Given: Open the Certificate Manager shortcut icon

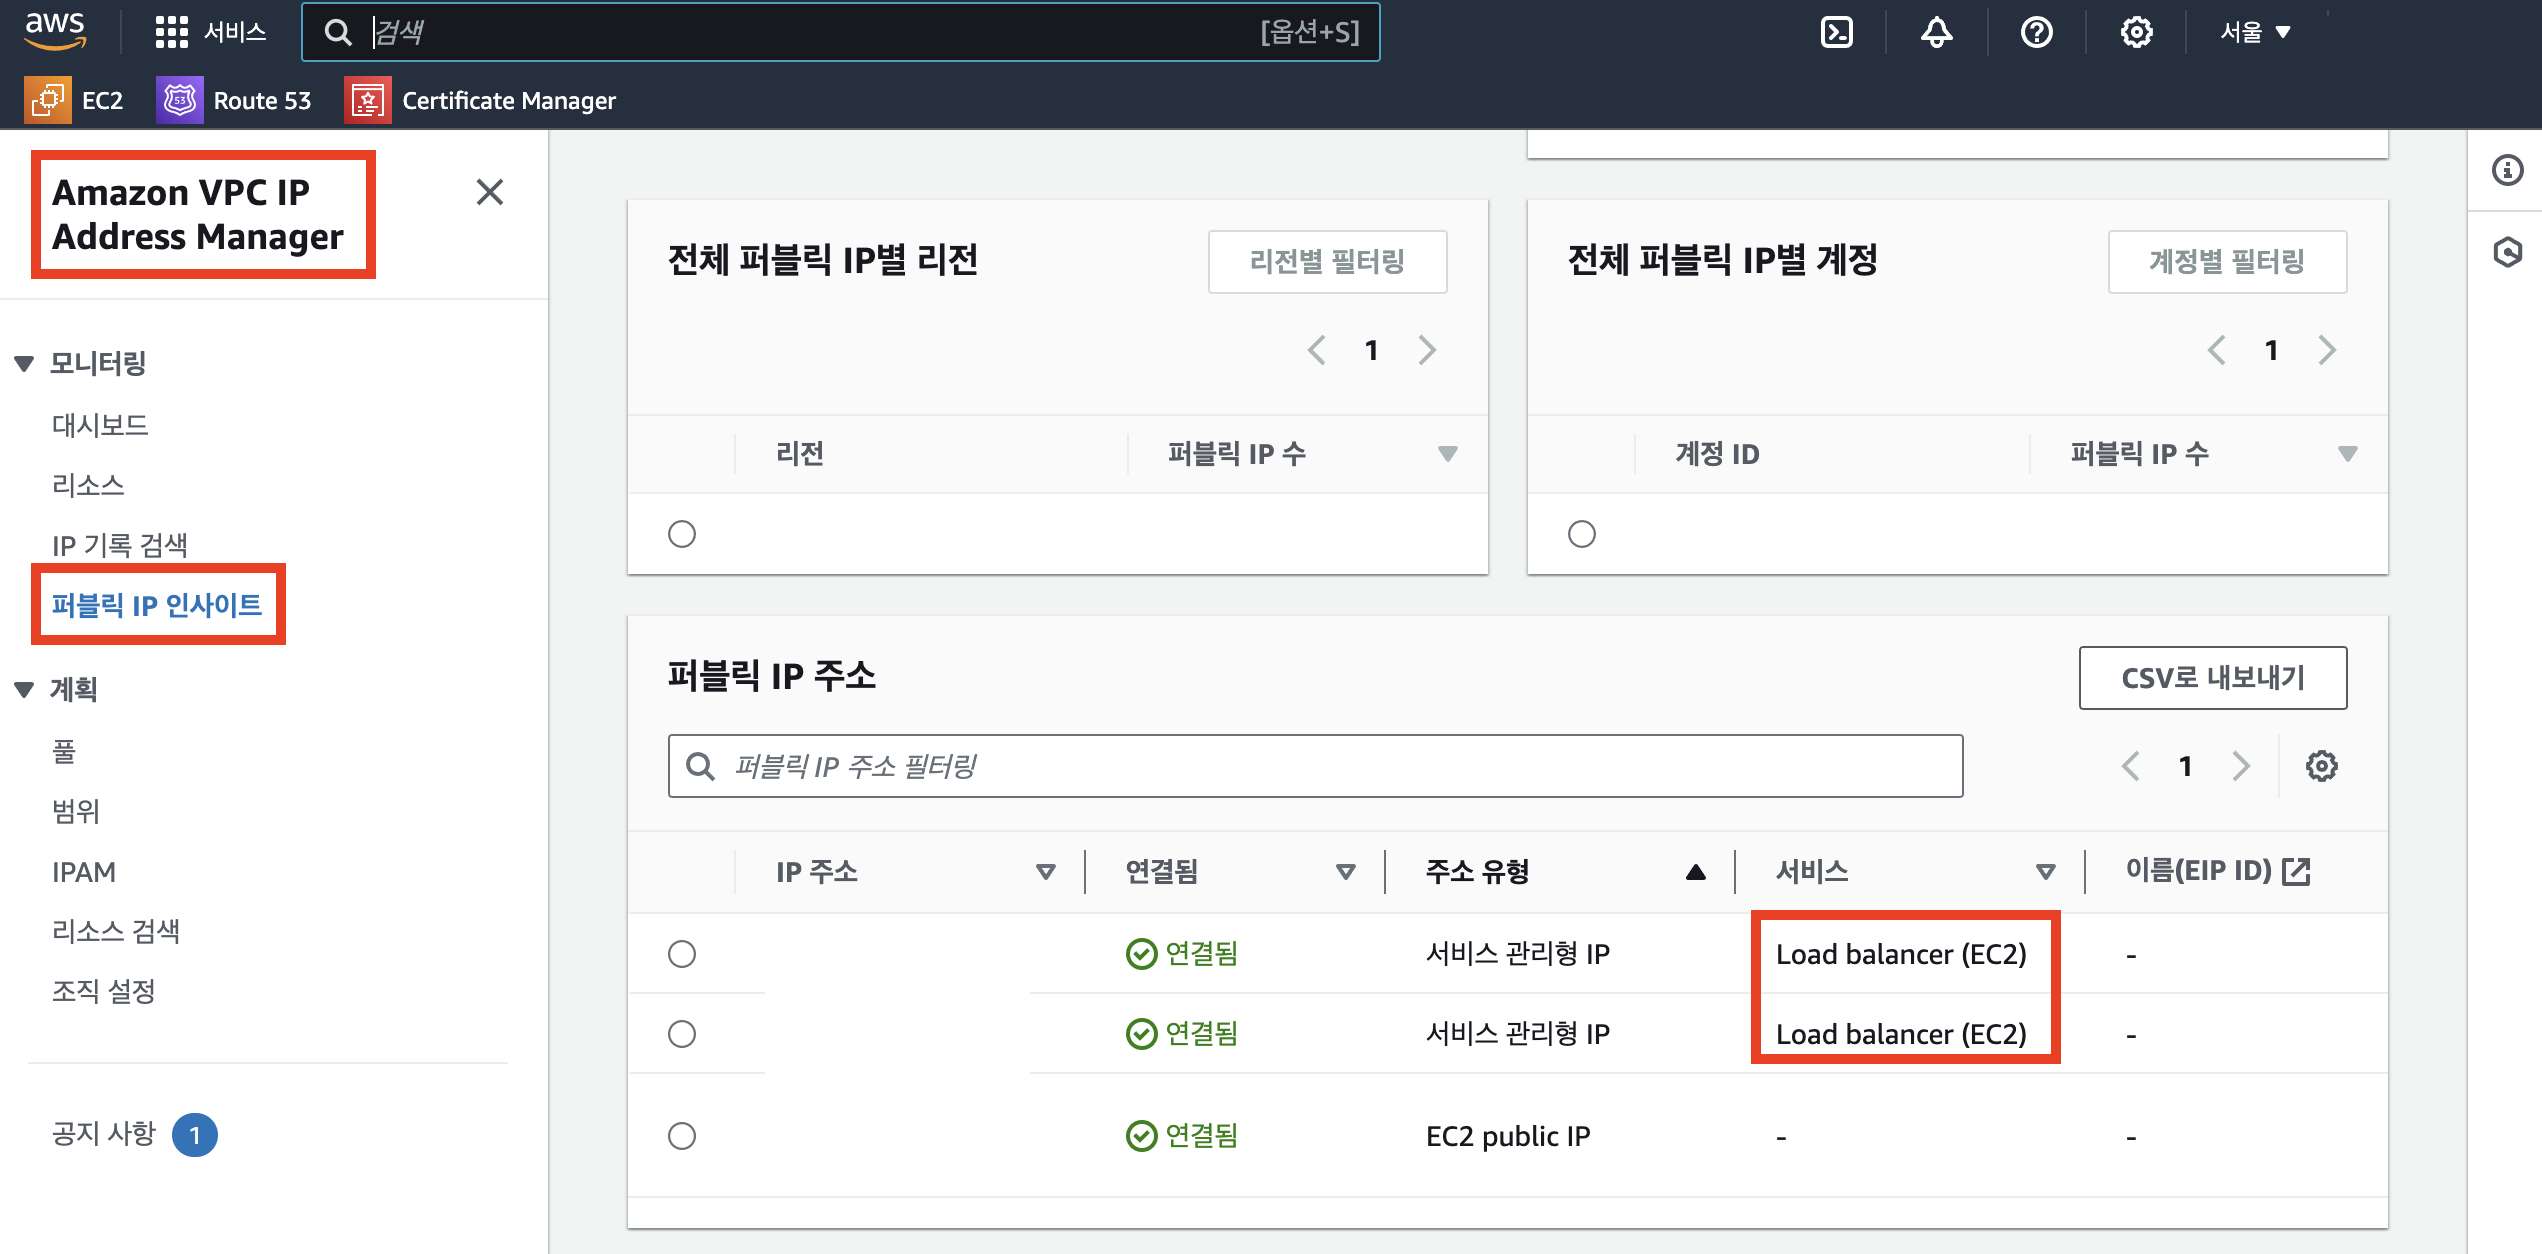Looking at the screenshot, I should 367,100.
